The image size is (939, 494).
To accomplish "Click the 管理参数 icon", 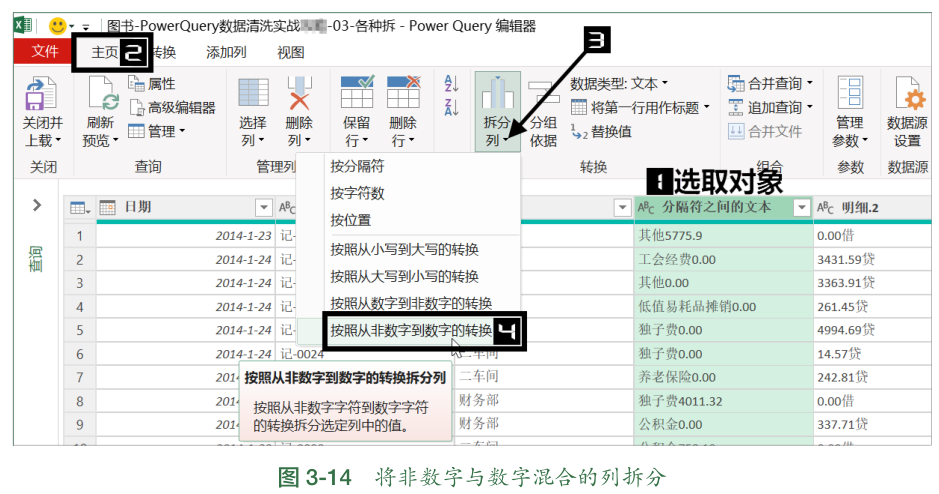I will 850,93.
